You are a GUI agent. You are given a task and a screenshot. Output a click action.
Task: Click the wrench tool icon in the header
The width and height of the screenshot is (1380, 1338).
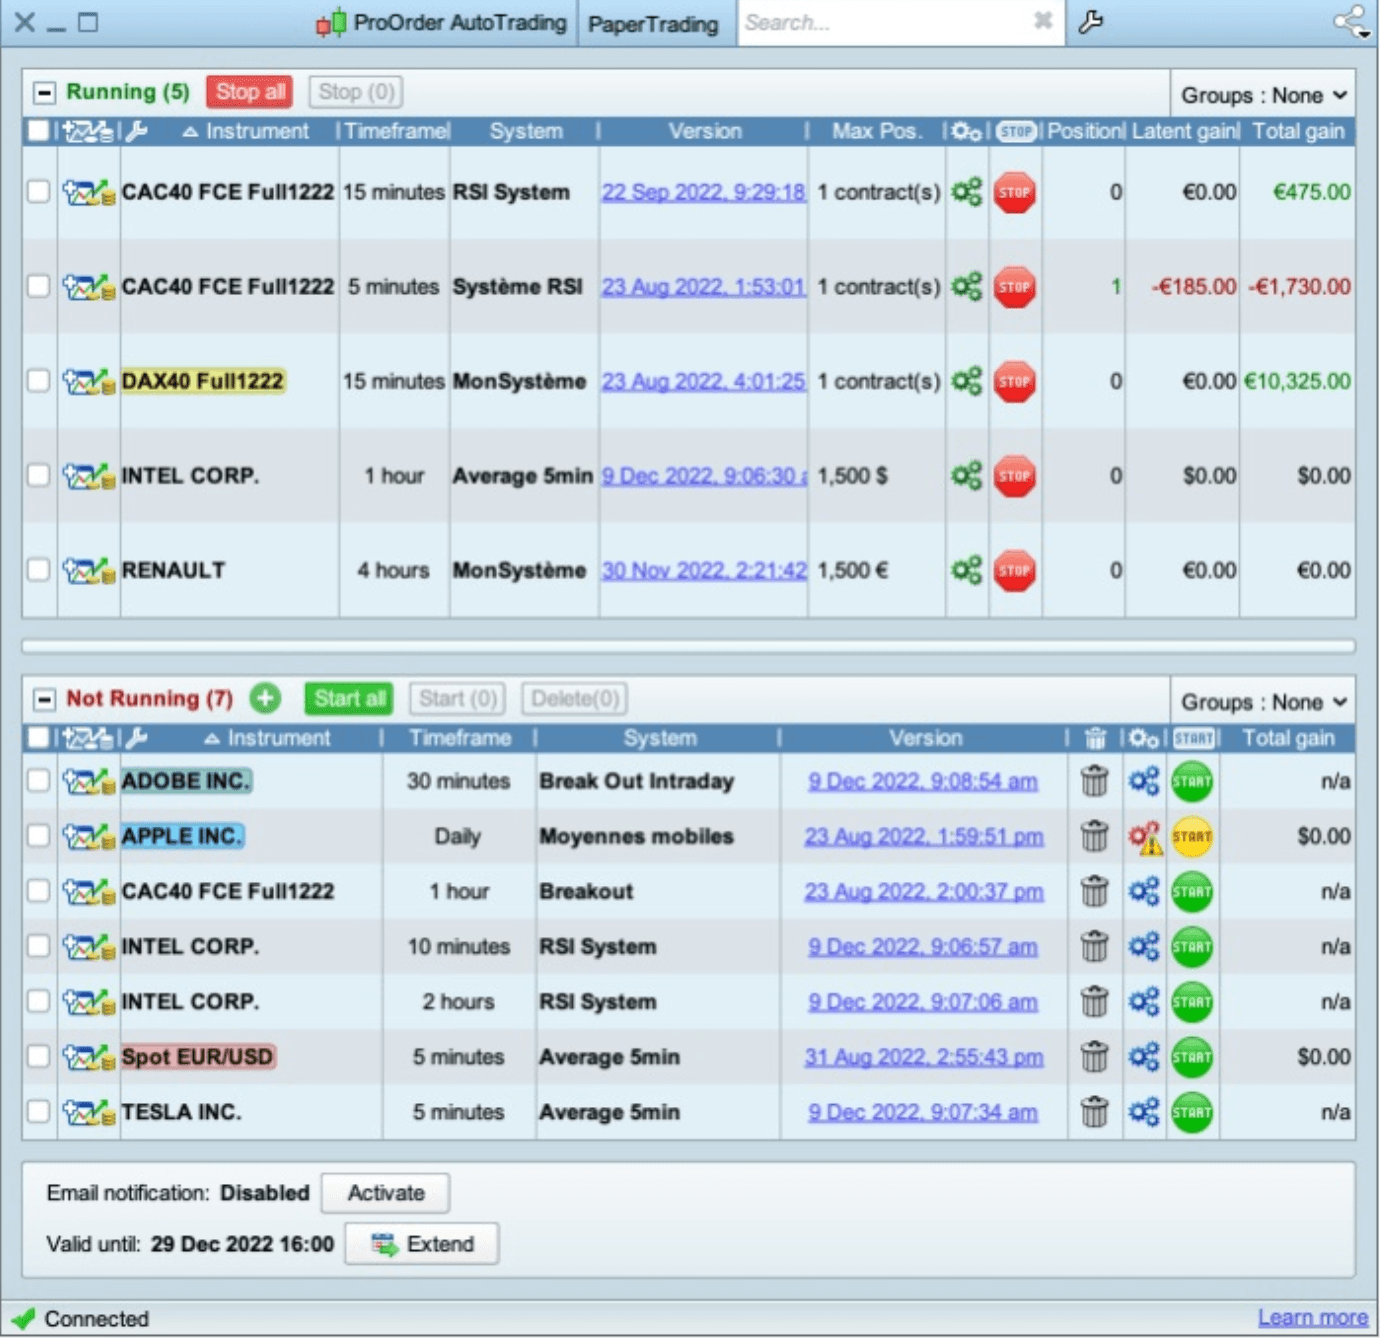[1089, 19]
